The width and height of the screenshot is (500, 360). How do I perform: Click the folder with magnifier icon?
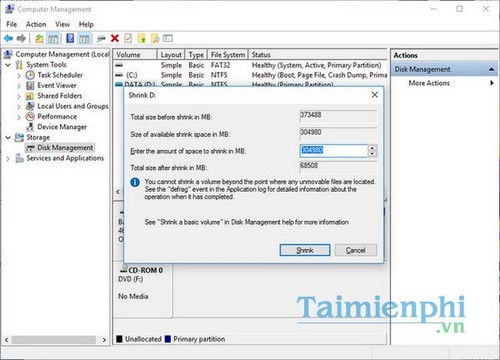(x=155, y=39)
